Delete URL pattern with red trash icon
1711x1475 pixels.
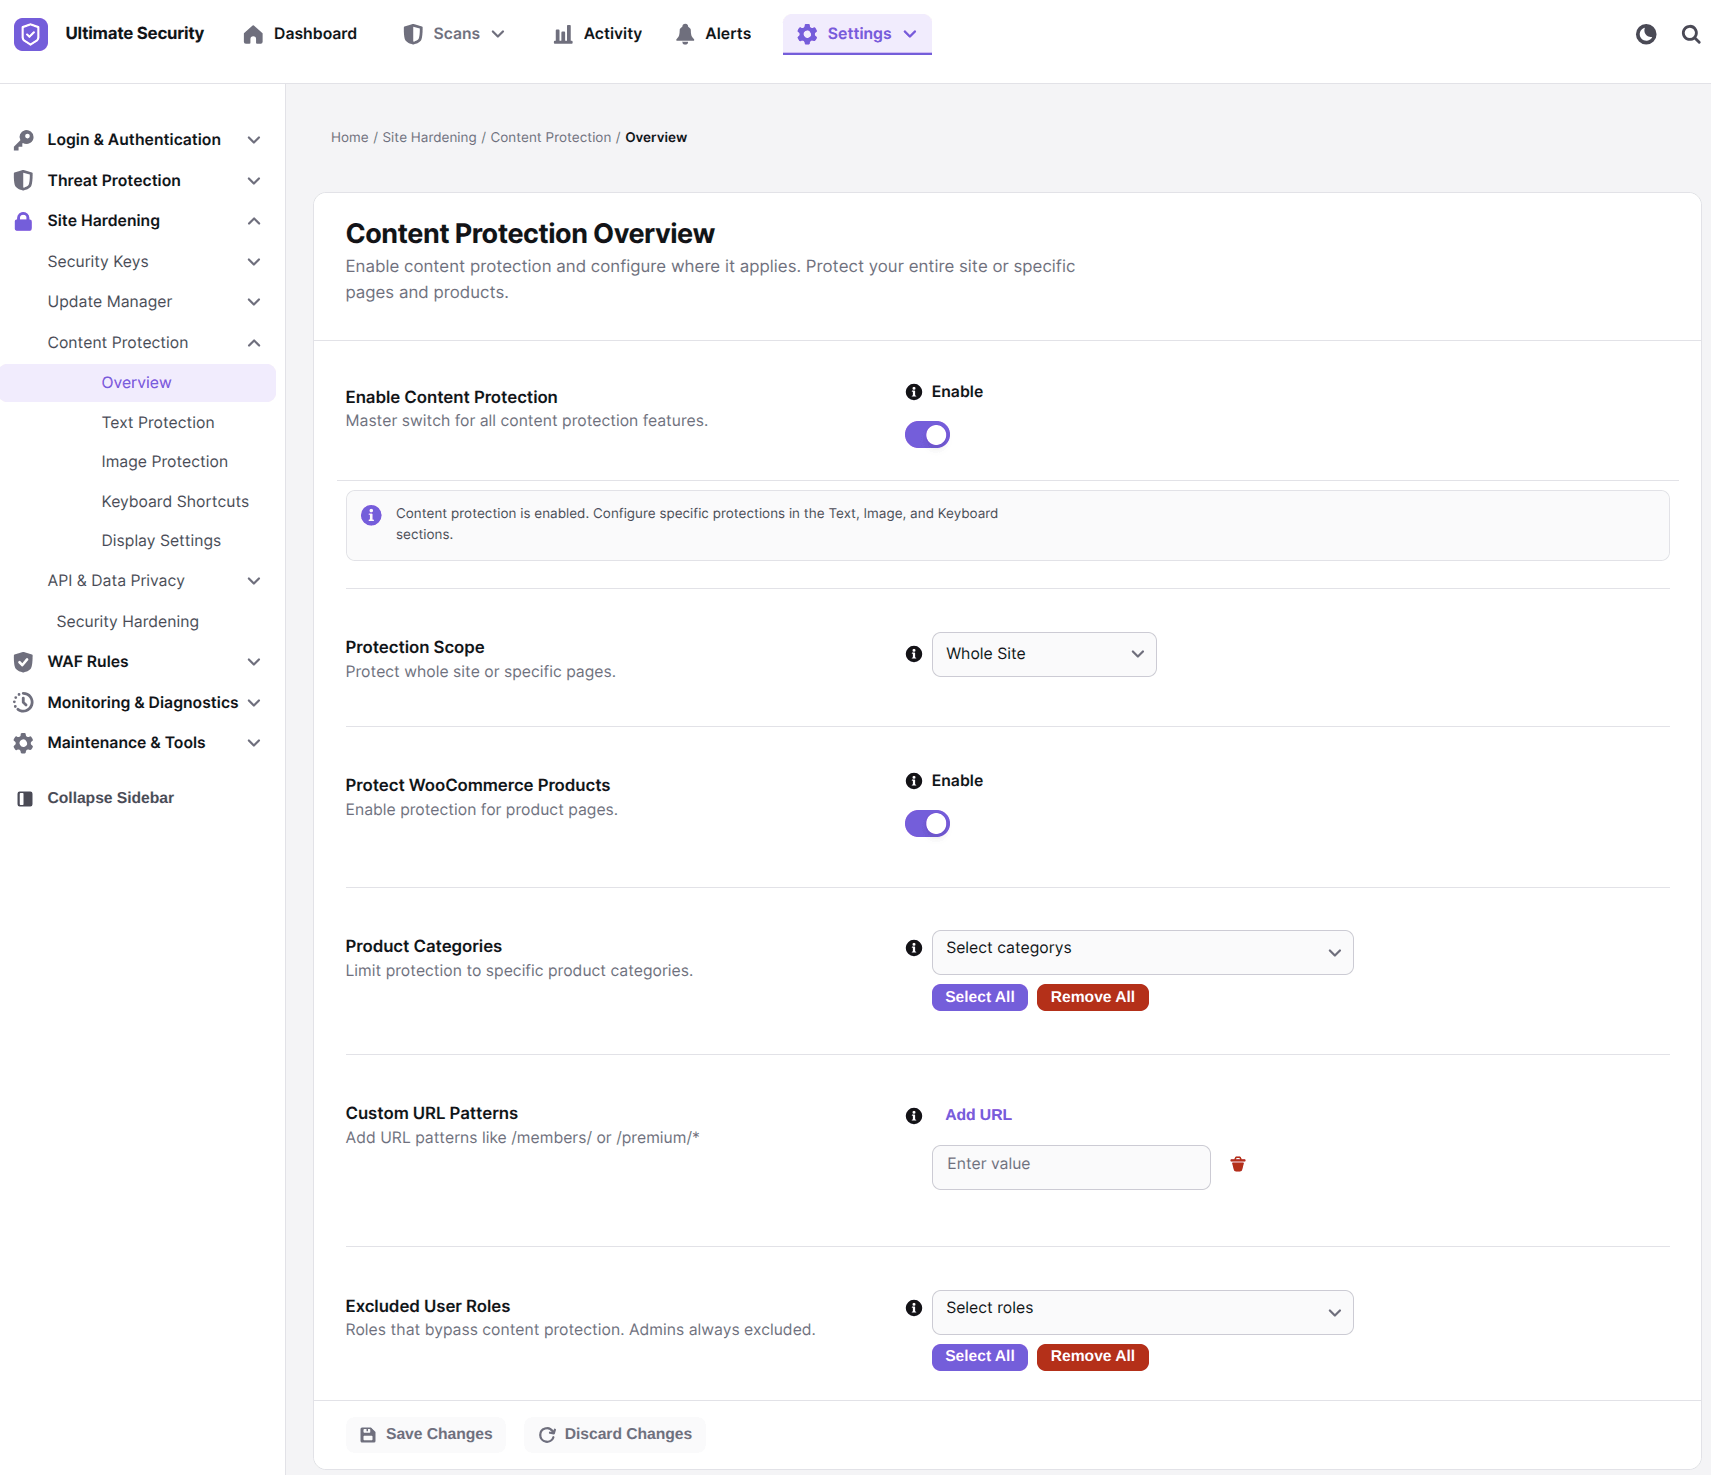pos(1238,1164)
